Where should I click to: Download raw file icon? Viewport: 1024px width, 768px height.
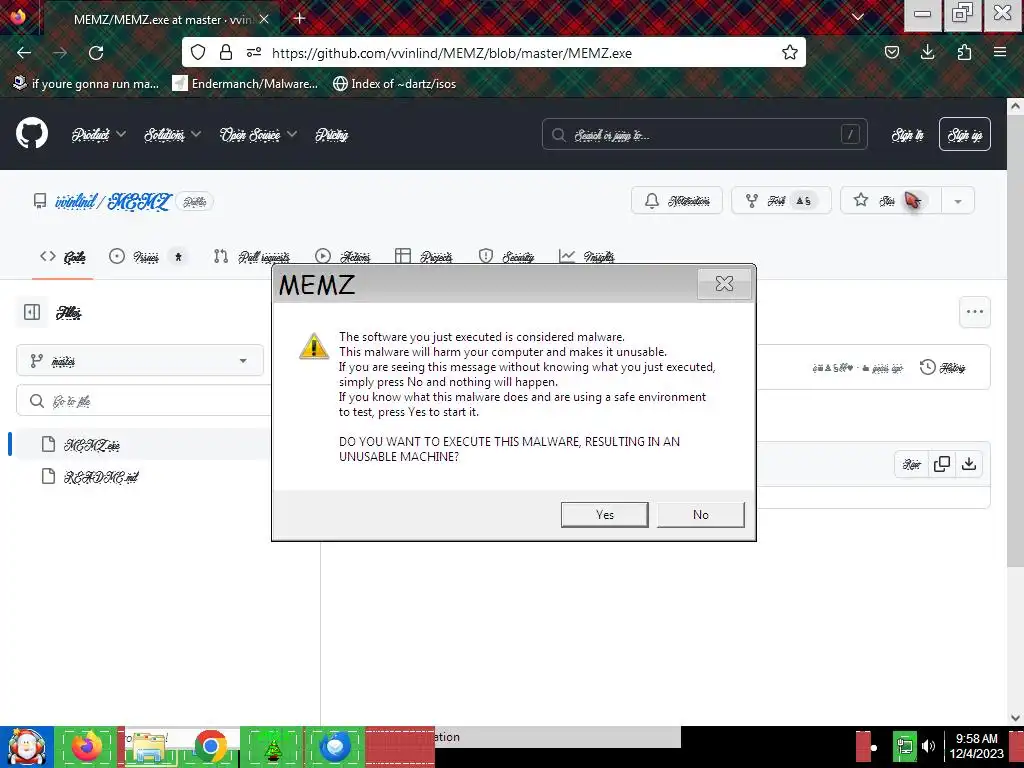[x=969, y=464]
